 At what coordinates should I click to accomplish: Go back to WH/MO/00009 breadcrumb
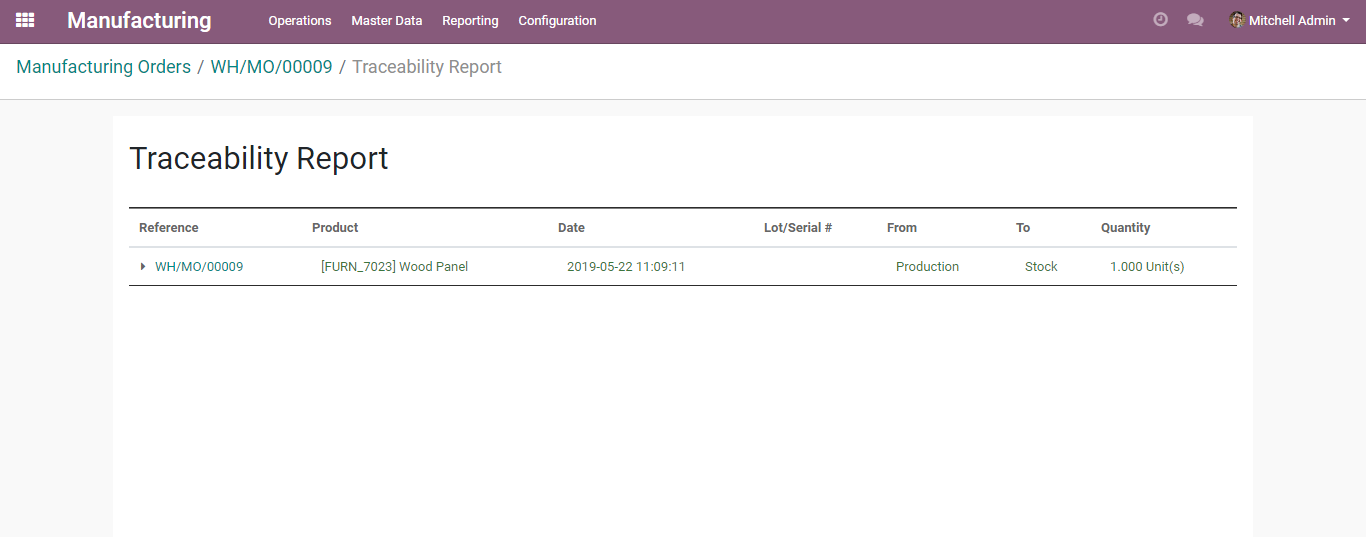click(271, 67)
